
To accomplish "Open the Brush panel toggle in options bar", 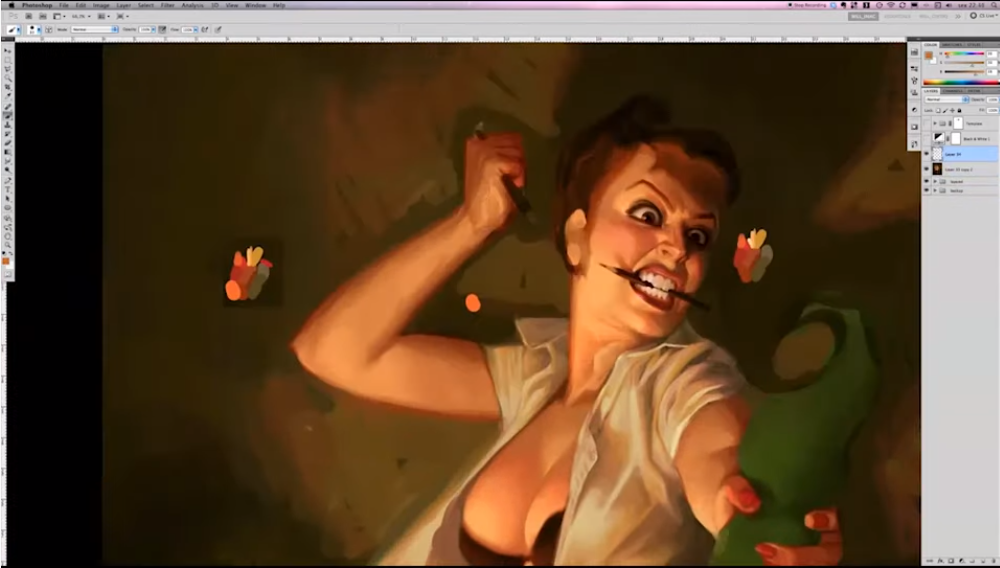I will (48, 29).
